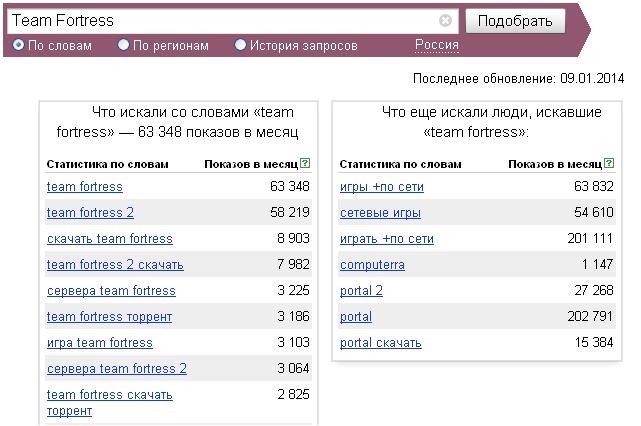Select the 'История запросов' radio option
The width and height of the screenshot is (641, 426).
(240, 45)
